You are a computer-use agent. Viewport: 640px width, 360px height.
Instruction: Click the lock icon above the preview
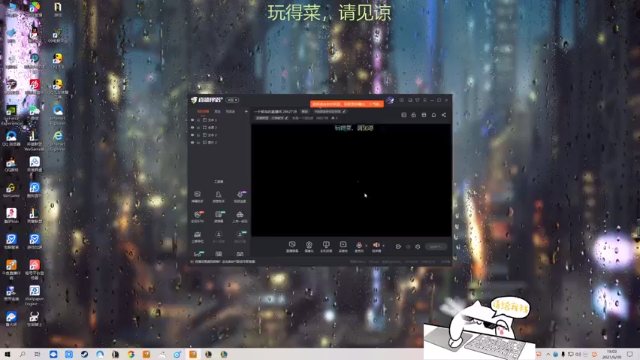tap(413, 115)
